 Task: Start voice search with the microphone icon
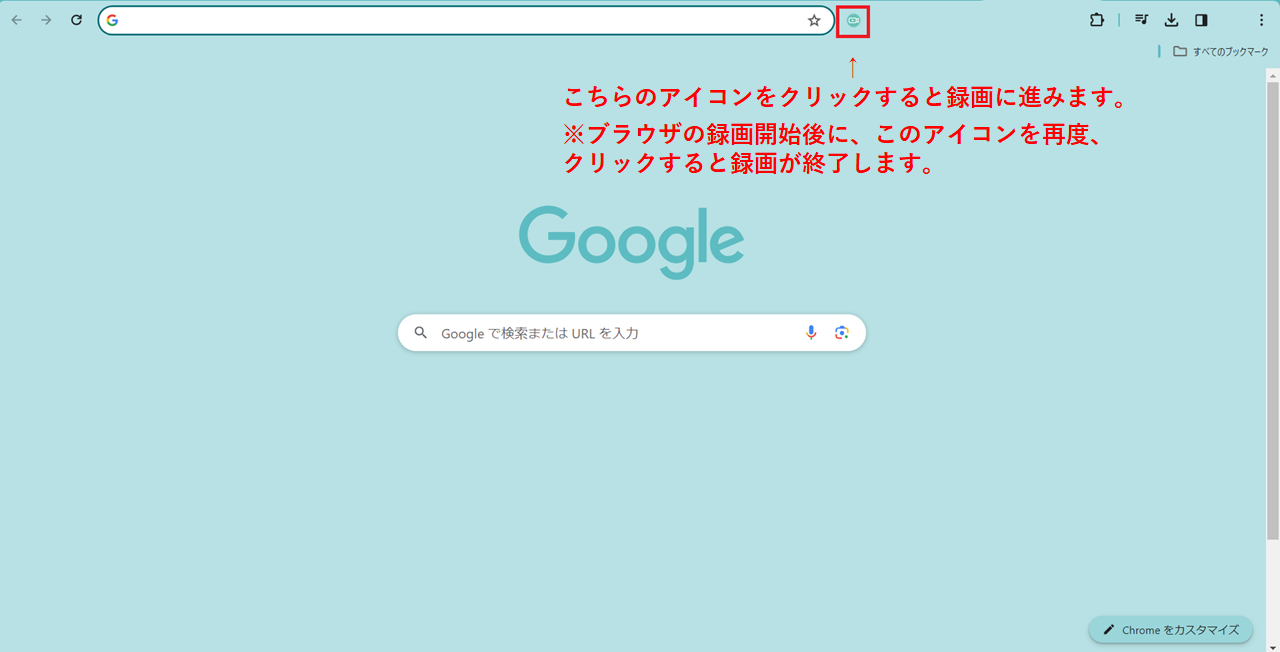(811, 333)
